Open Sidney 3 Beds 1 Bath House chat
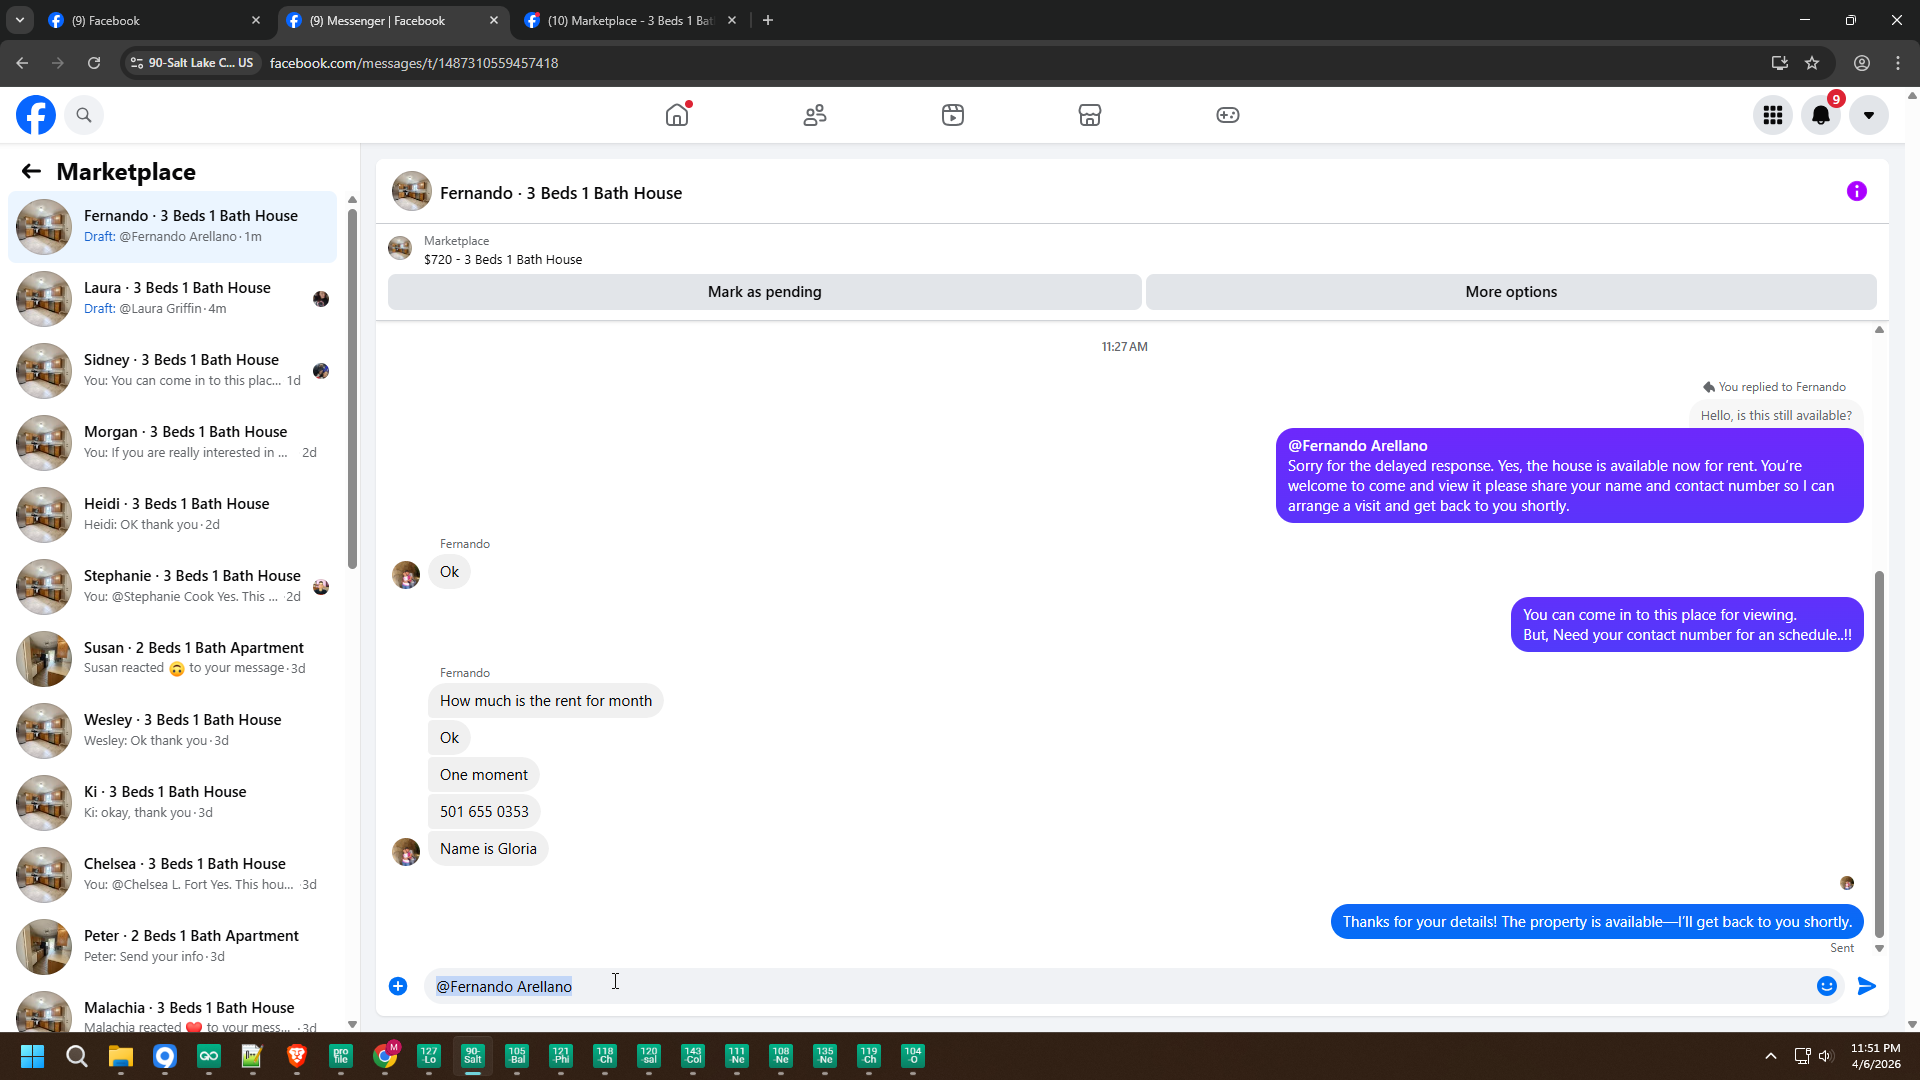Screen dimensions: 1920x1080 pos(172,371)
